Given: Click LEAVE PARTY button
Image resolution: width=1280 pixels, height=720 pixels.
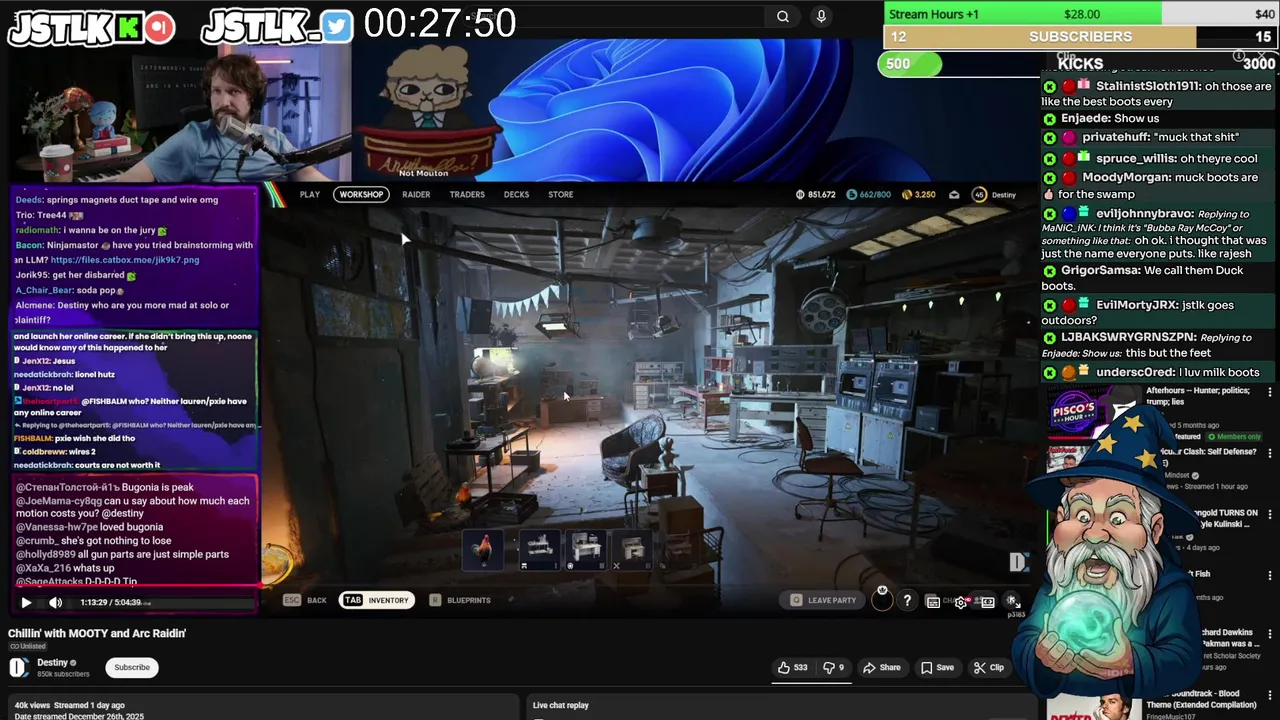Looking at the screenshot, I should click(823, 600).
